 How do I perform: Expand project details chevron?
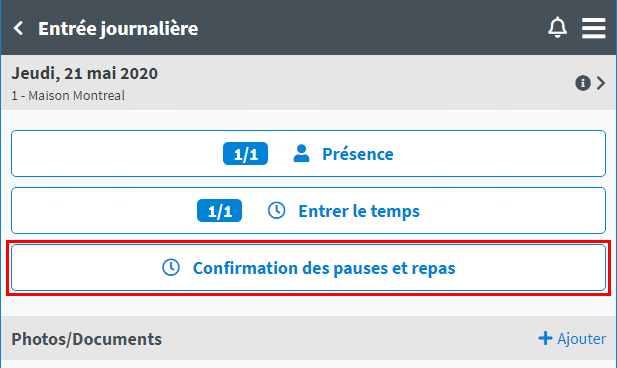(600, 83)
